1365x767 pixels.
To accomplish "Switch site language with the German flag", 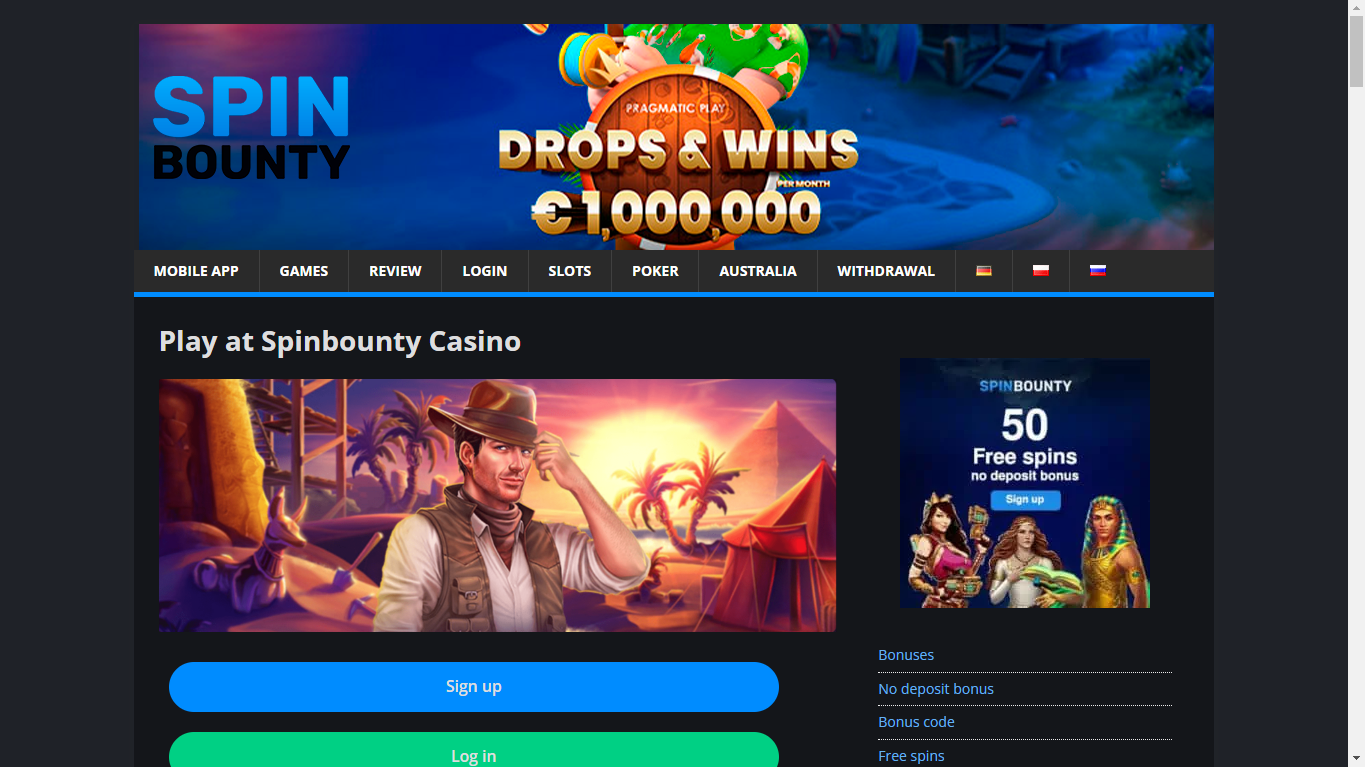I will pos(984,270).
